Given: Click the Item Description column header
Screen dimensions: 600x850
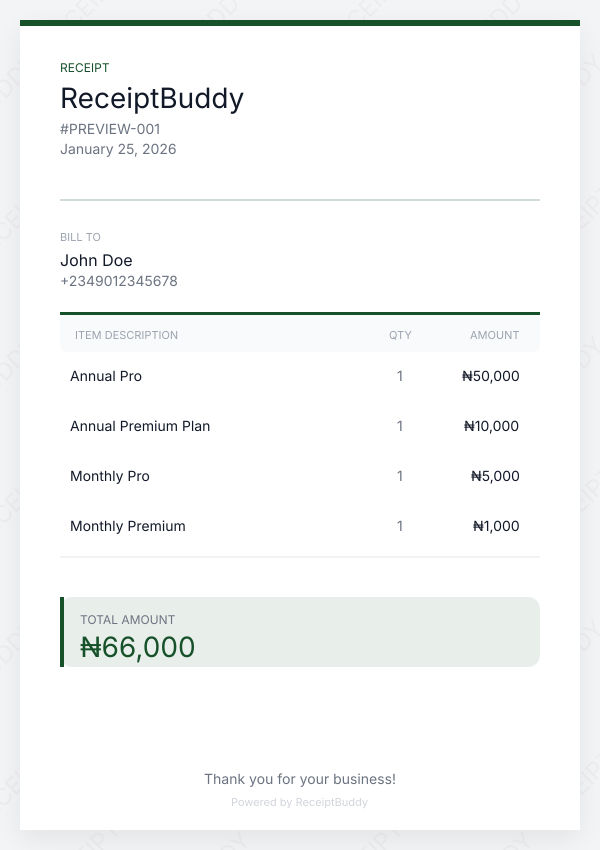Looking at the screenshot, I should tap(126, 335).
